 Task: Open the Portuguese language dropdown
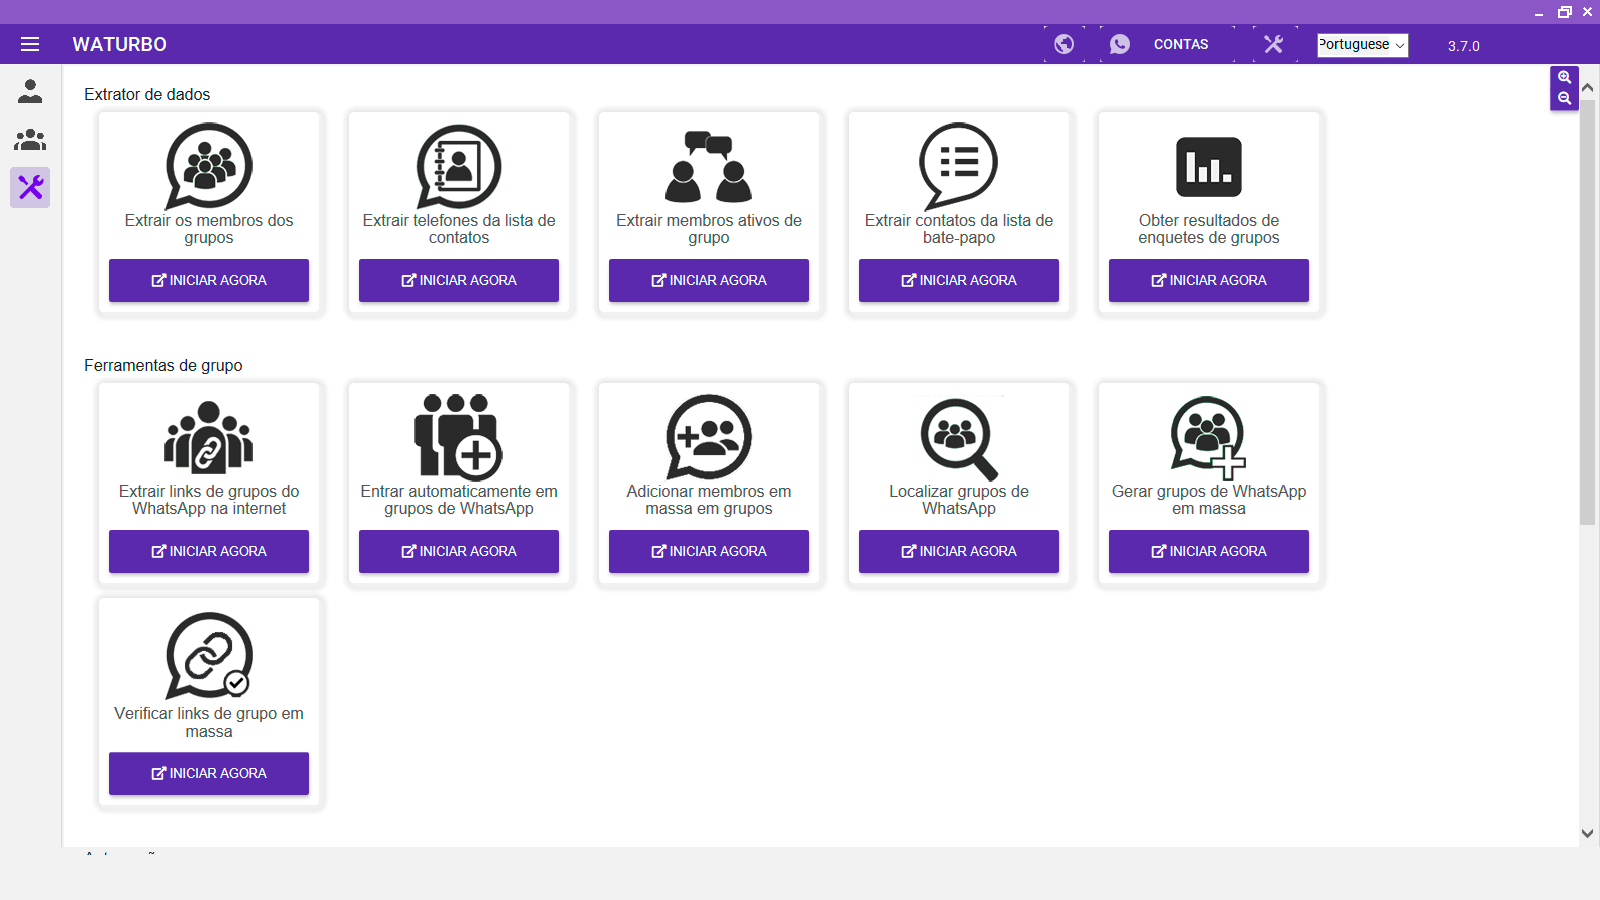[x=1362, y=45]
